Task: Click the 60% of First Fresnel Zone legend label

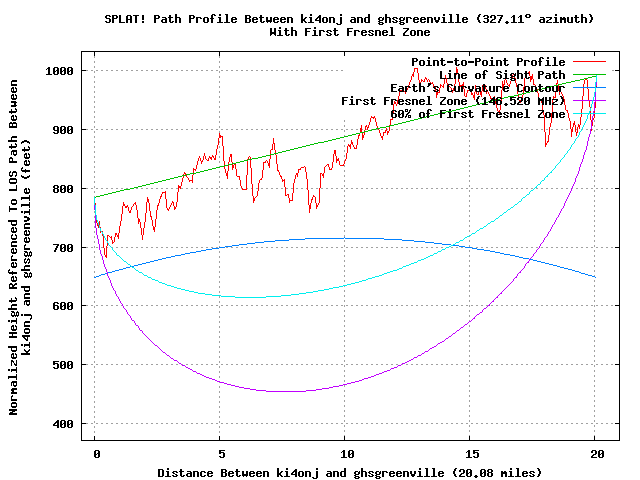Action: point(477,114)
